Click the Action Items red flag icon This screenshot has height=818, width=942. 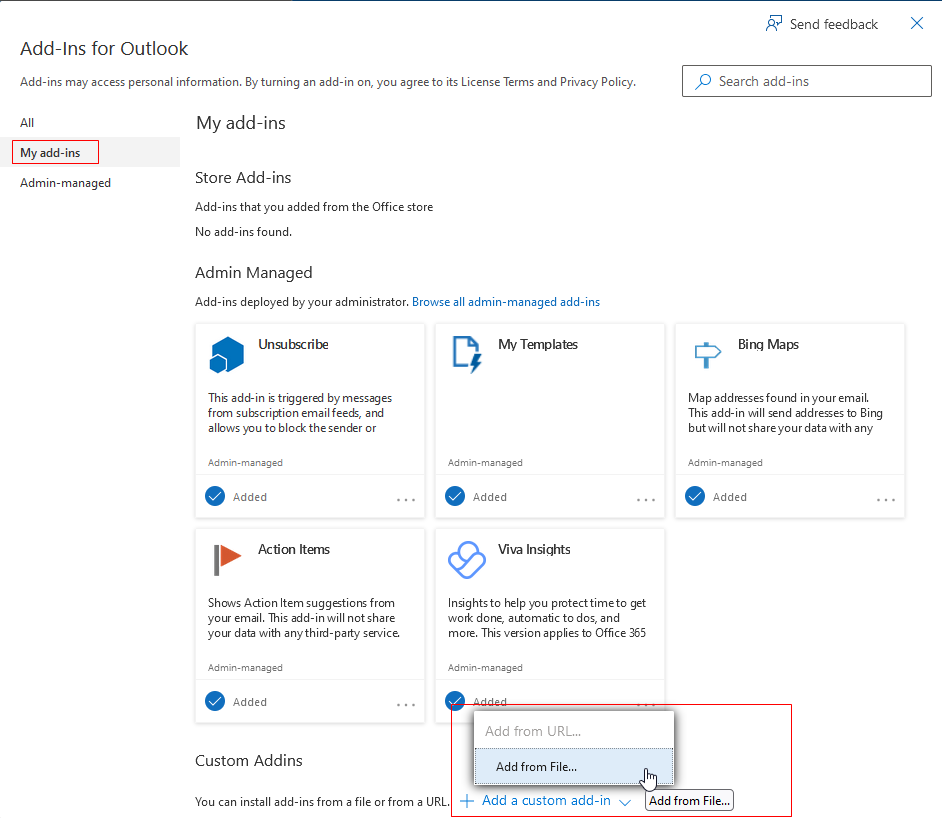coord(227,560)
